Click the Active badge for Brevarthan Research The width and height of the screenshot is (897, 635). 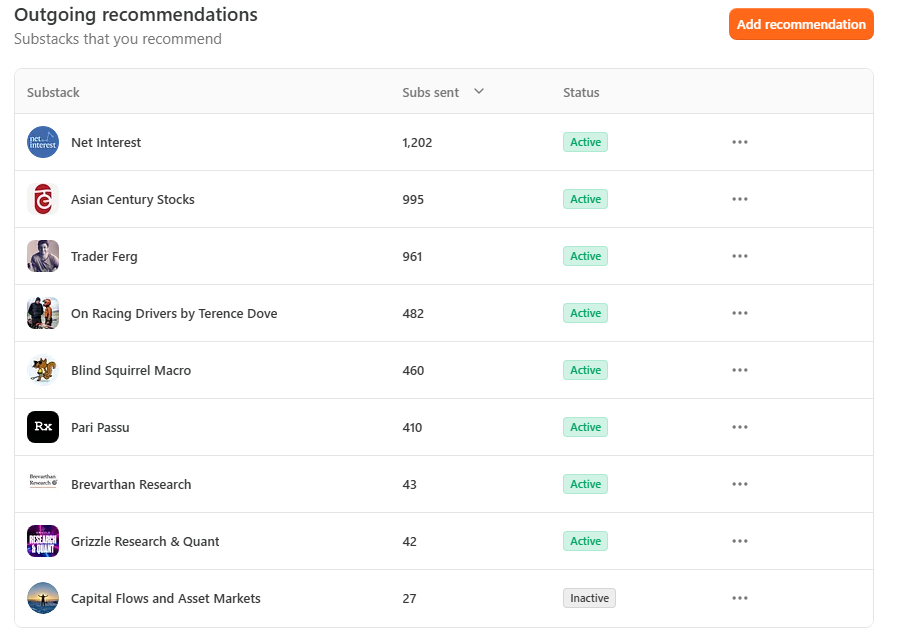pos(585,484)
